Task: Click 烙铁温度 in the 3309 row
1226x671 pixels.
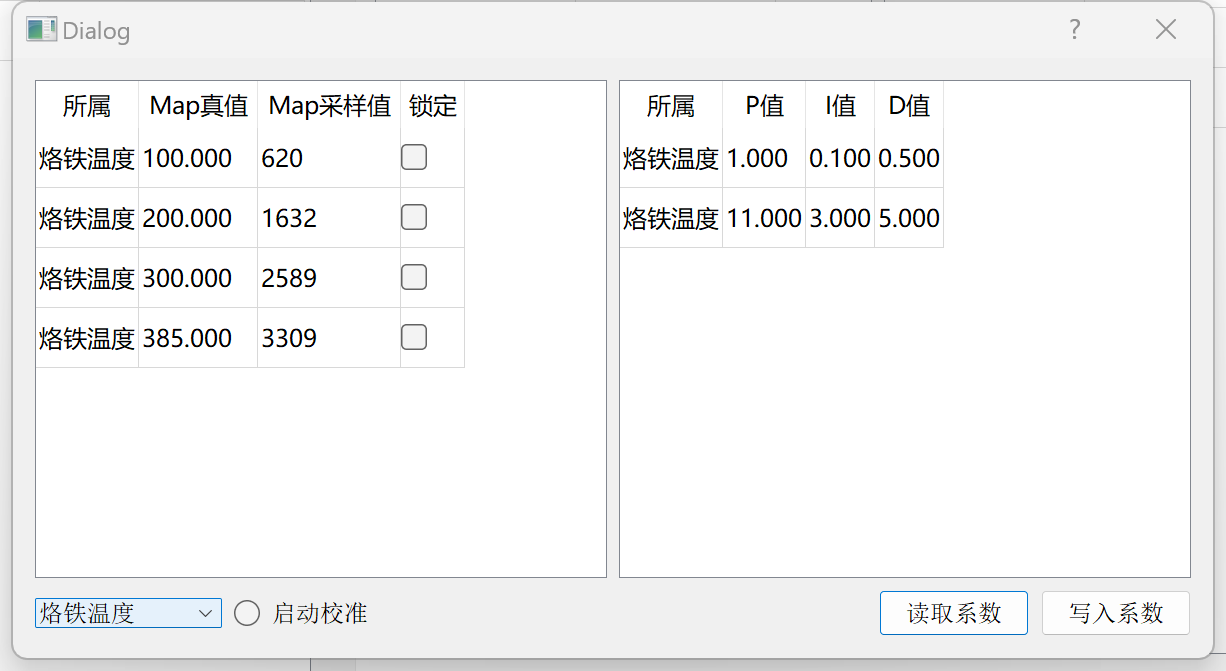Action: click(87, 338)
